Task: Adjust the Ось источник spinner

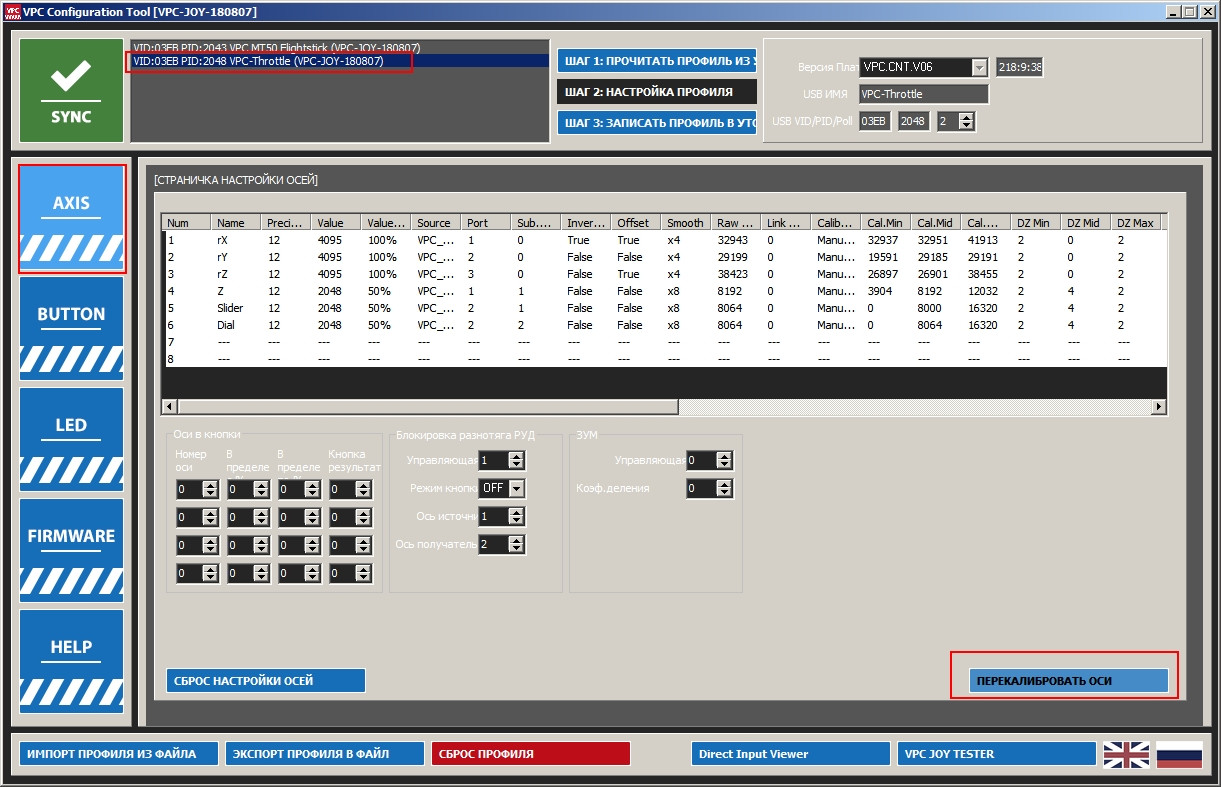Action: tap(516, 516)
